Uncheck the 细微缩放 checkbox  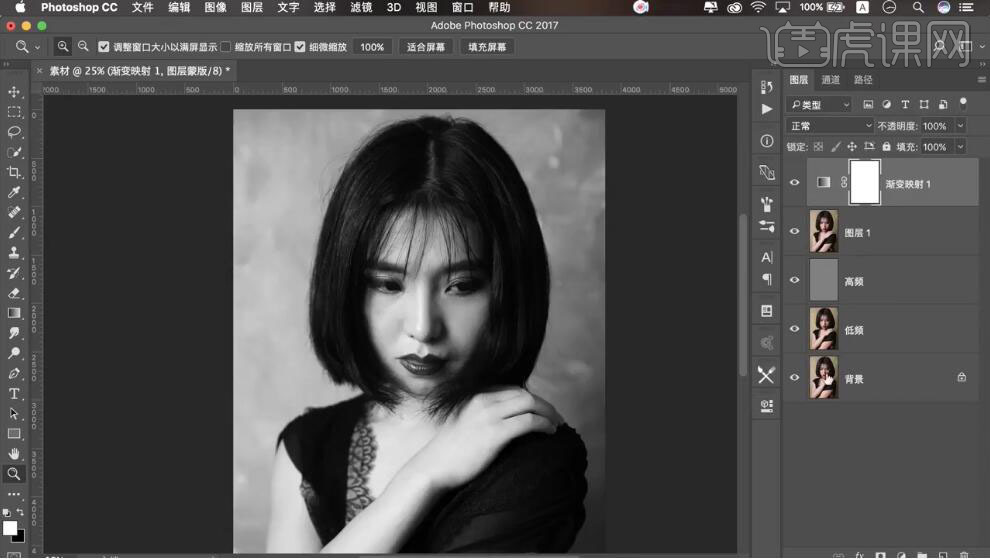[x=300, y=47]
